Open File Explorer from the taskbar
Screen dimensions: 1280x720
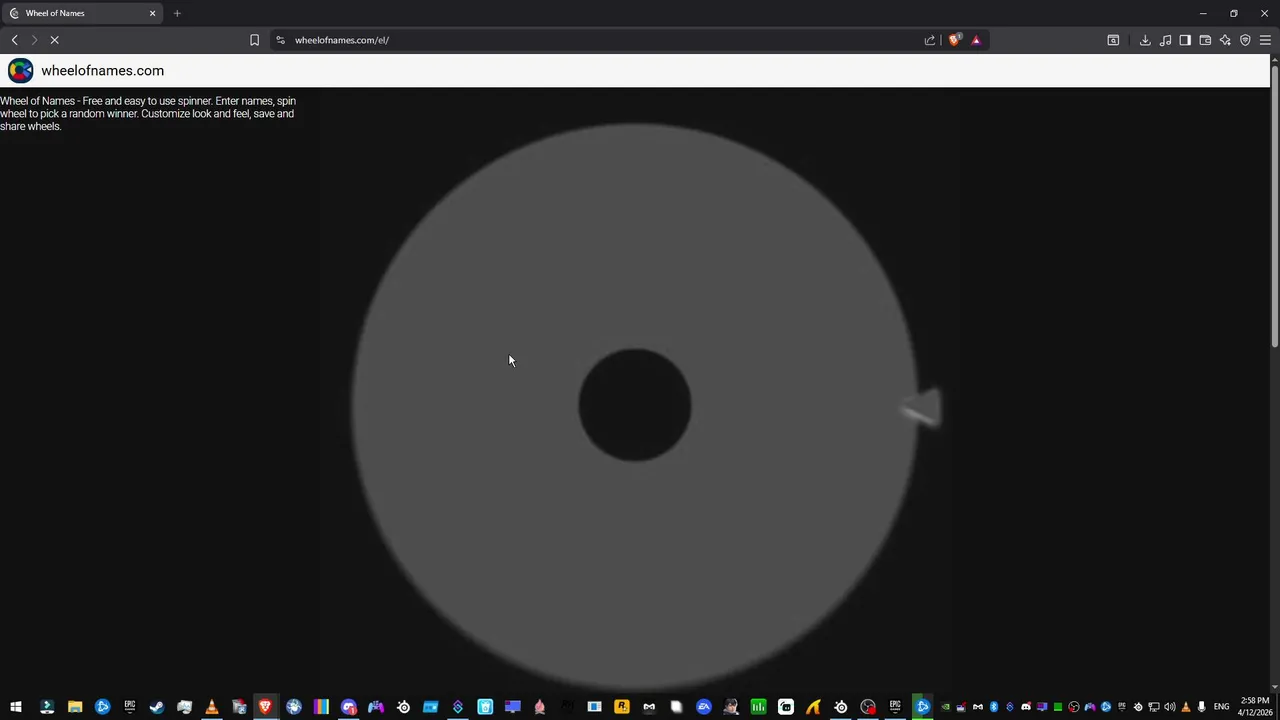coord(75,707)
